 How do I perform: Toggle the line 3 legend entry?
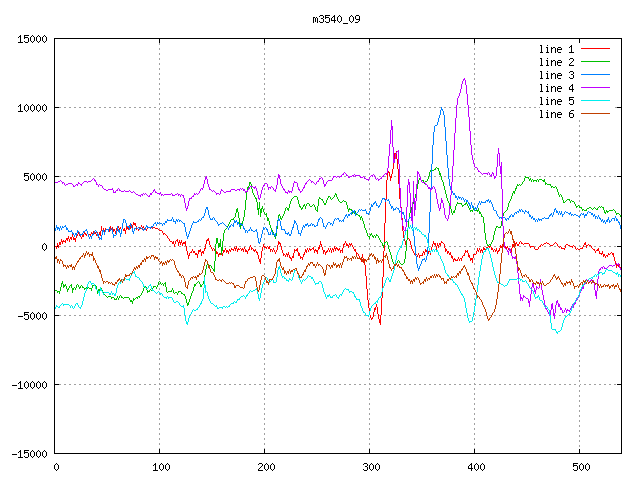tap(556, 75)
